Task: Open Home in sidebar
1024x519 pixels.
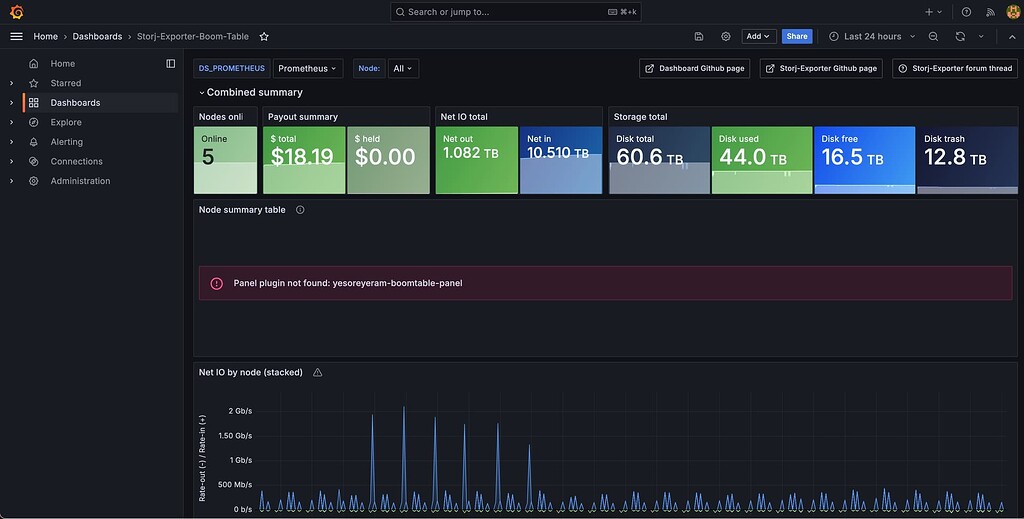Action: [63, 63]
